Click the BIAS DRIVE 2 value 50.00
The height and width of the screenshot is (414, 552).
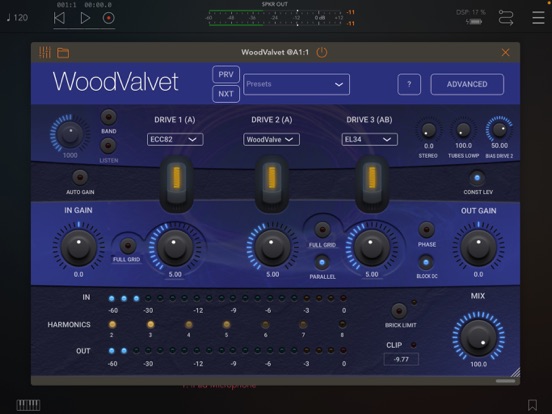point(499,146)
